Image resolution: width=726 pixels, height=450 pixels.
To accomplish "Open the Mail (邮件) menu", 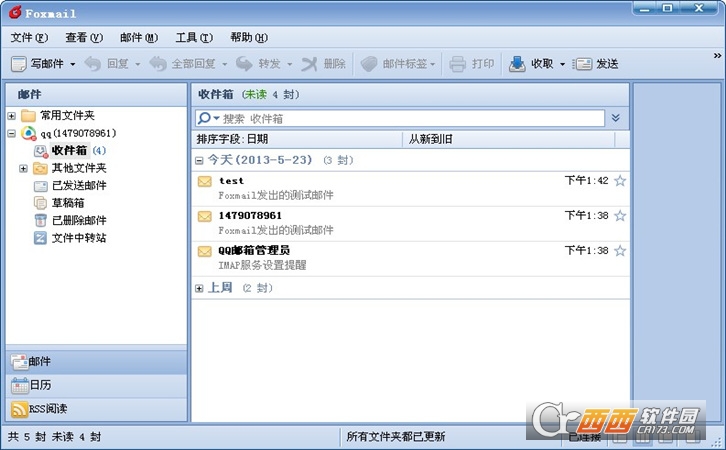I will 139,38.
